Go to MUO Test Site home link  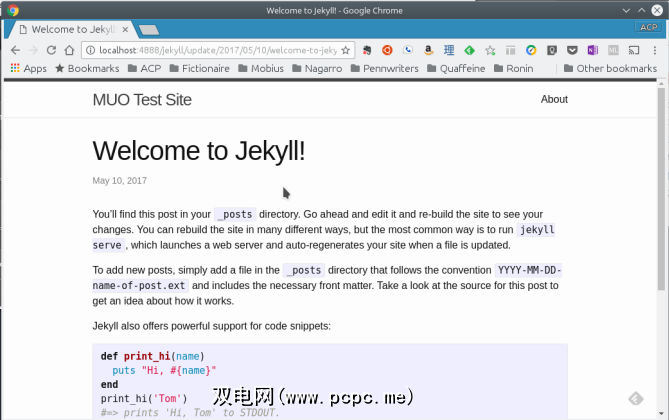142,100
